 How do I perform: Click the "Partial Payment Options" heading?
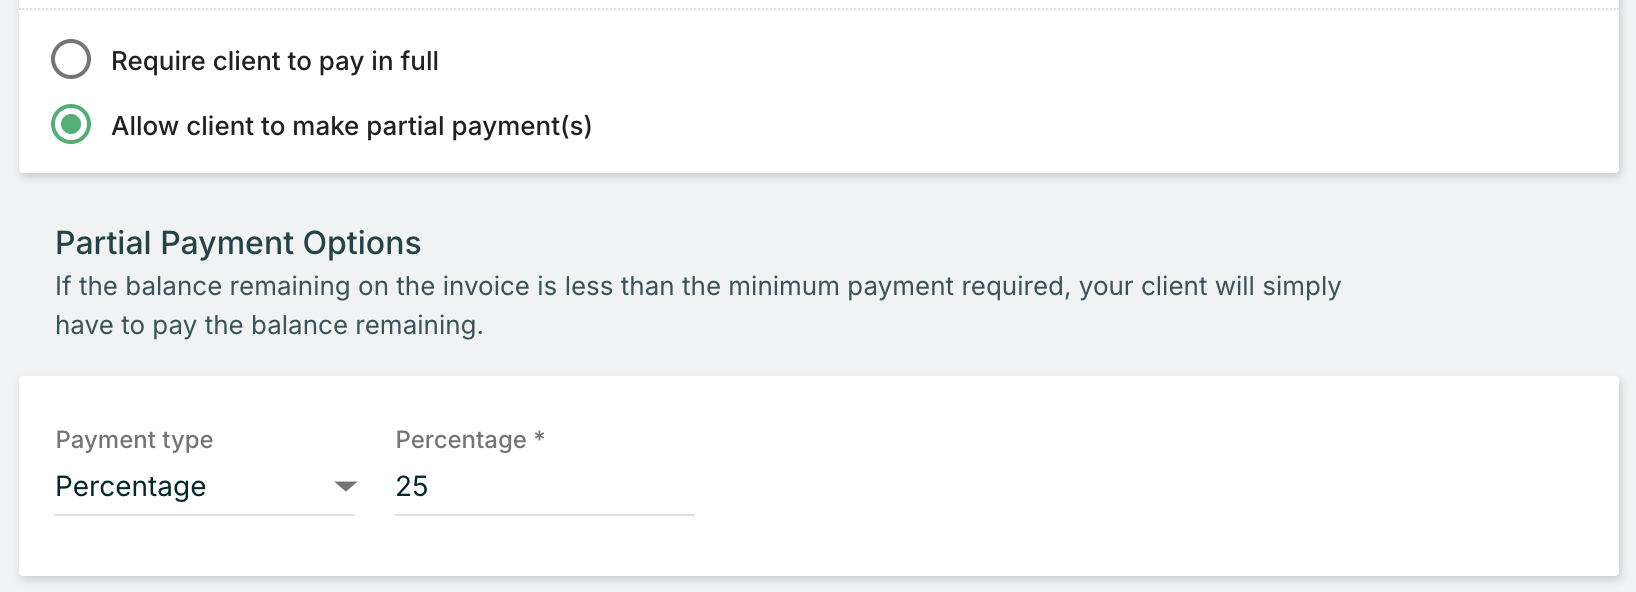pos(238,243)
